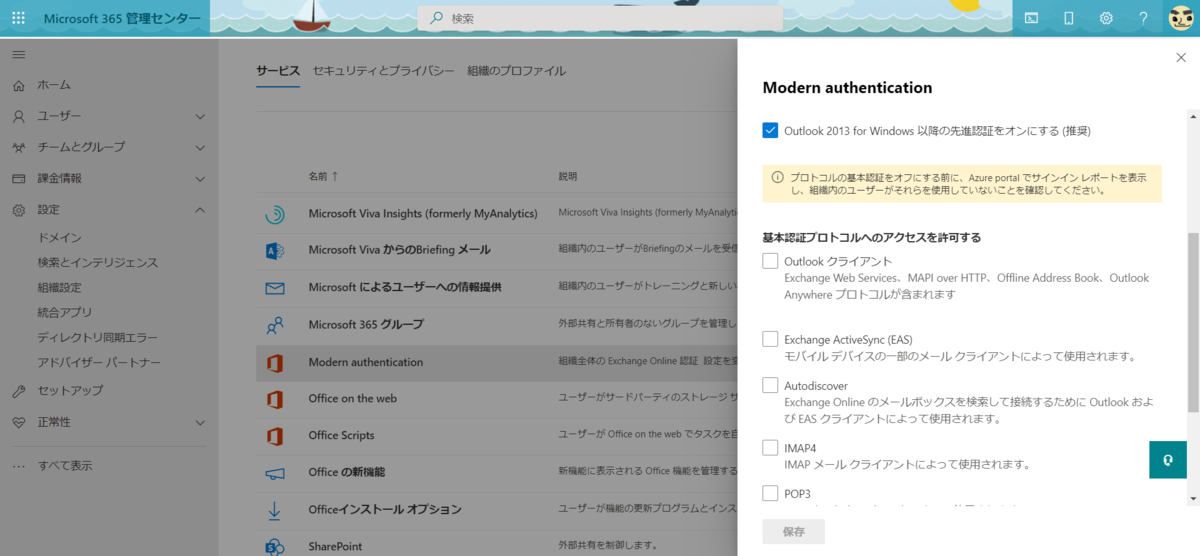1200x556 pixels.
Task: Click the Briefing メール row icon
Action: point(274,250)
